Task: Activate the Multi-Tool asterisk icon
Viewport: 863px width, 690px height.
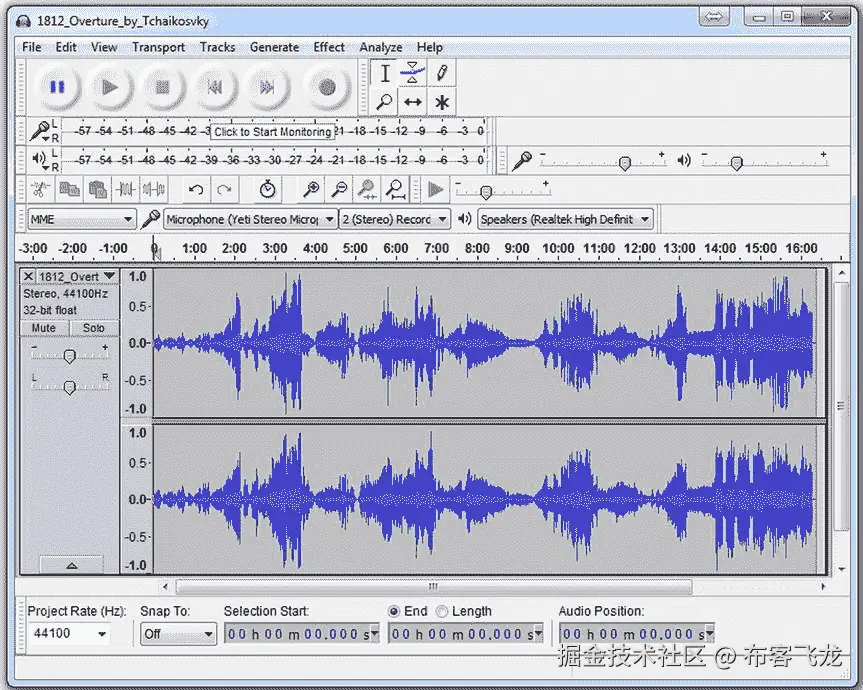Action: [441, 102]
